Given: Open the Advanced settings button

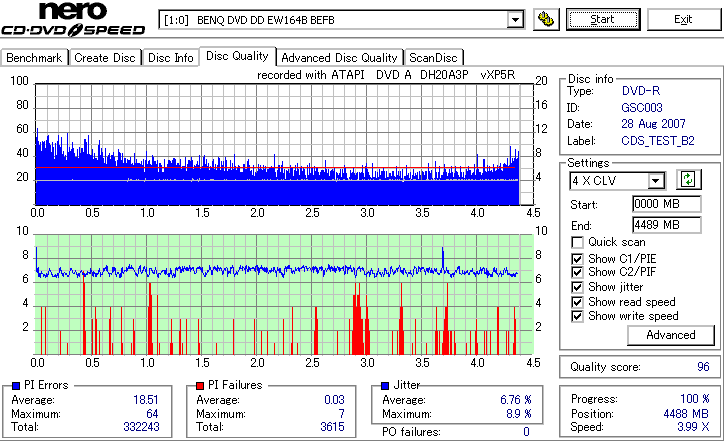Looking at the screenshot, I should coord(671,335).
